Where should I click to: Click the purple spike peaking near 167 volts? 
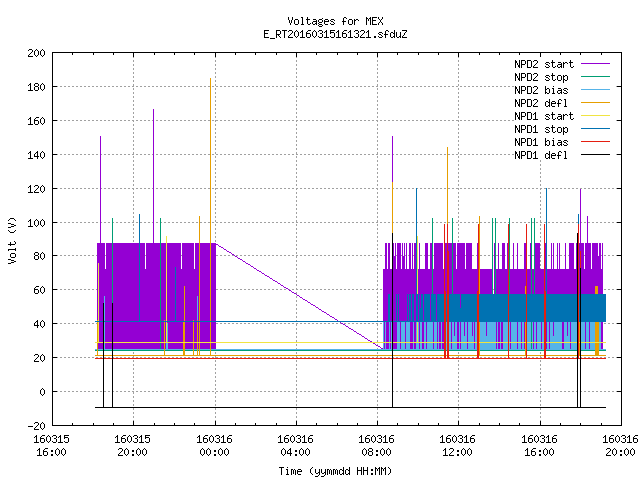[x=153, y=176]
